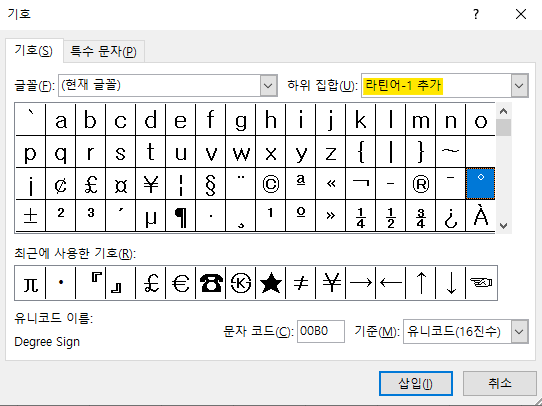Choose the registered ® symbol
This screenshot has height=406, width=542.
pos(421,183)
